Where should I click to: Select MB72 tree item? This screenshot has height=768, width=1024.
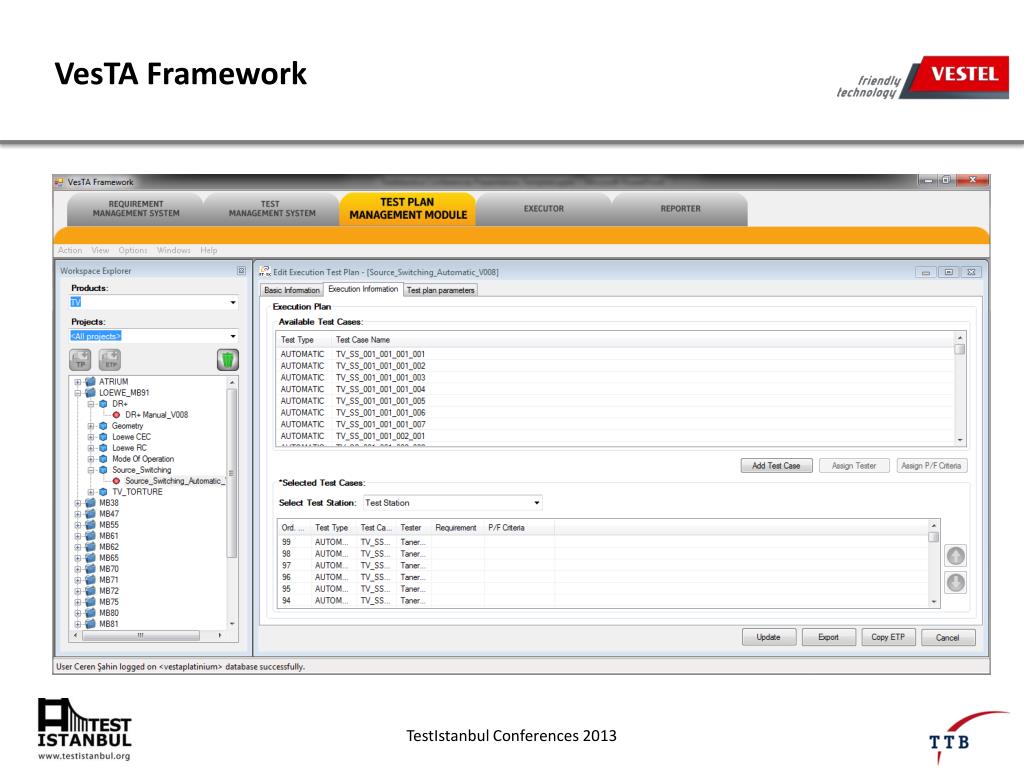109,591
